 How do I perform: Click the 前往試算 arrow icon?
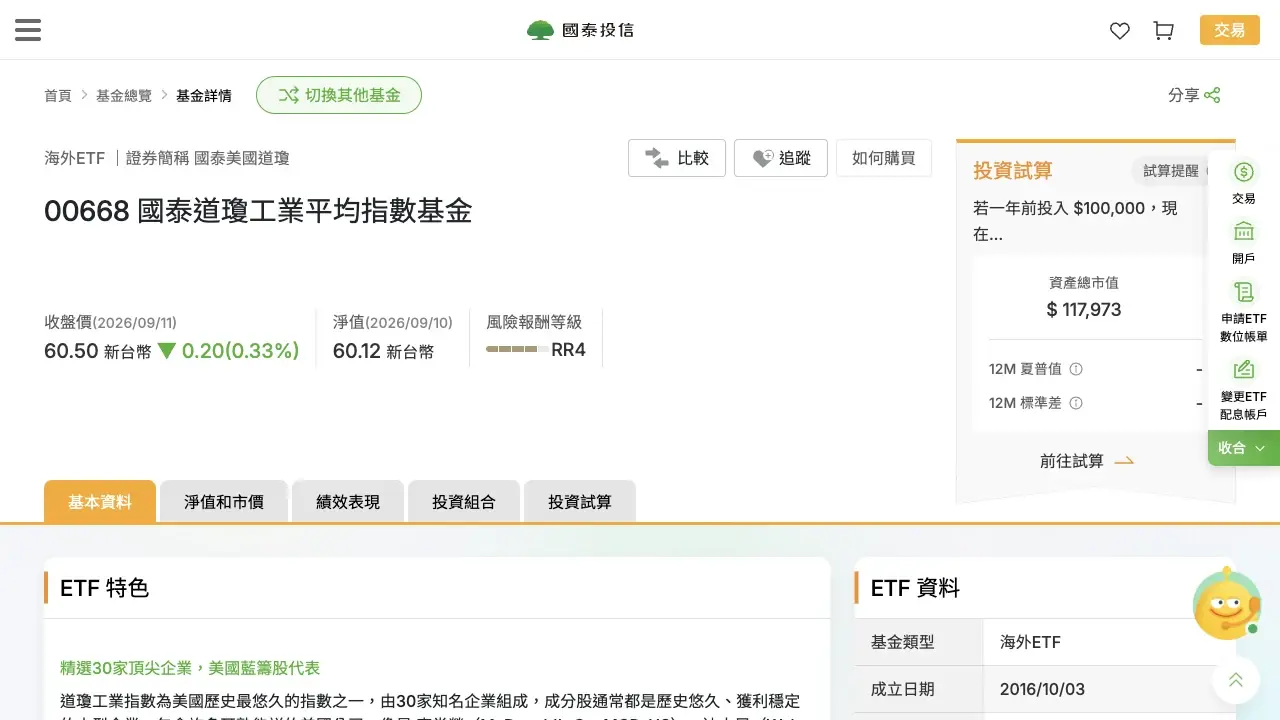pyautogui.click(x=1124, y=461)
